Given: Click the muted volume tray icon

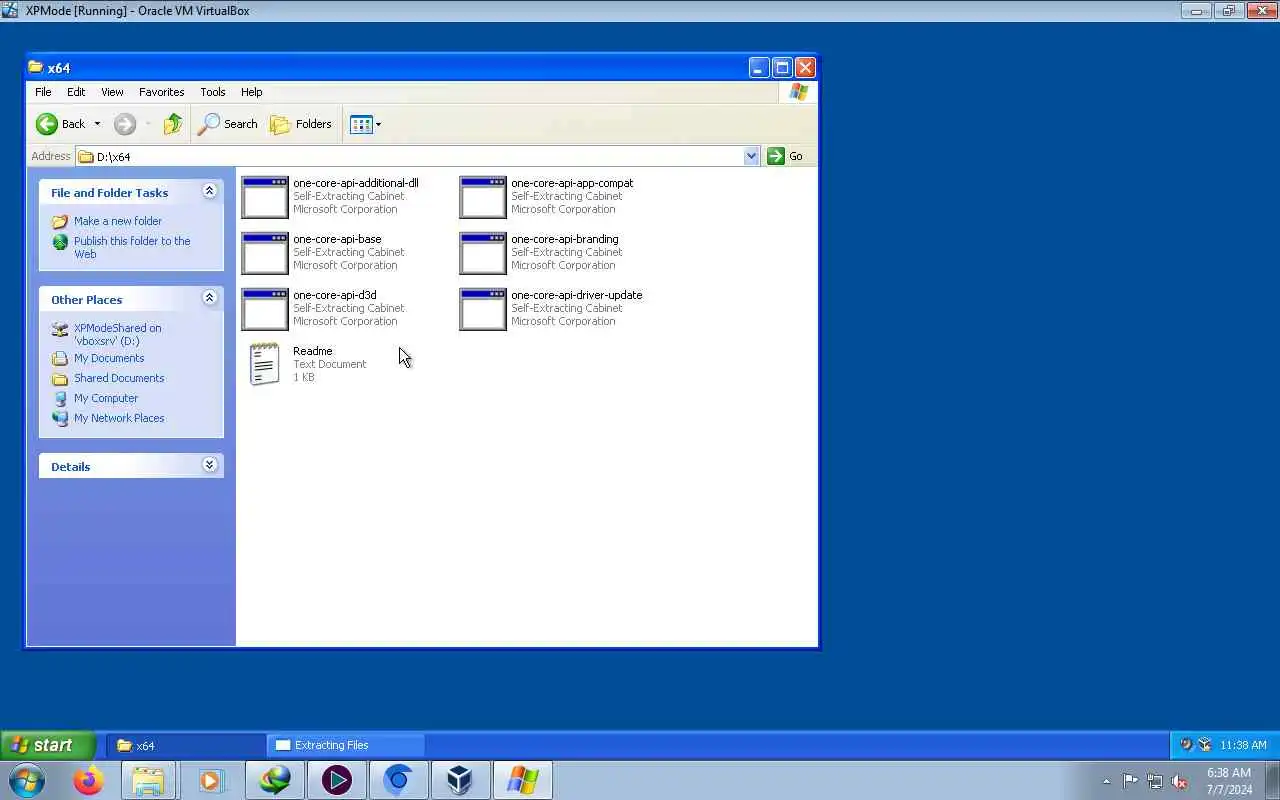Looking at the screenshot, I should pos(1179,781).
